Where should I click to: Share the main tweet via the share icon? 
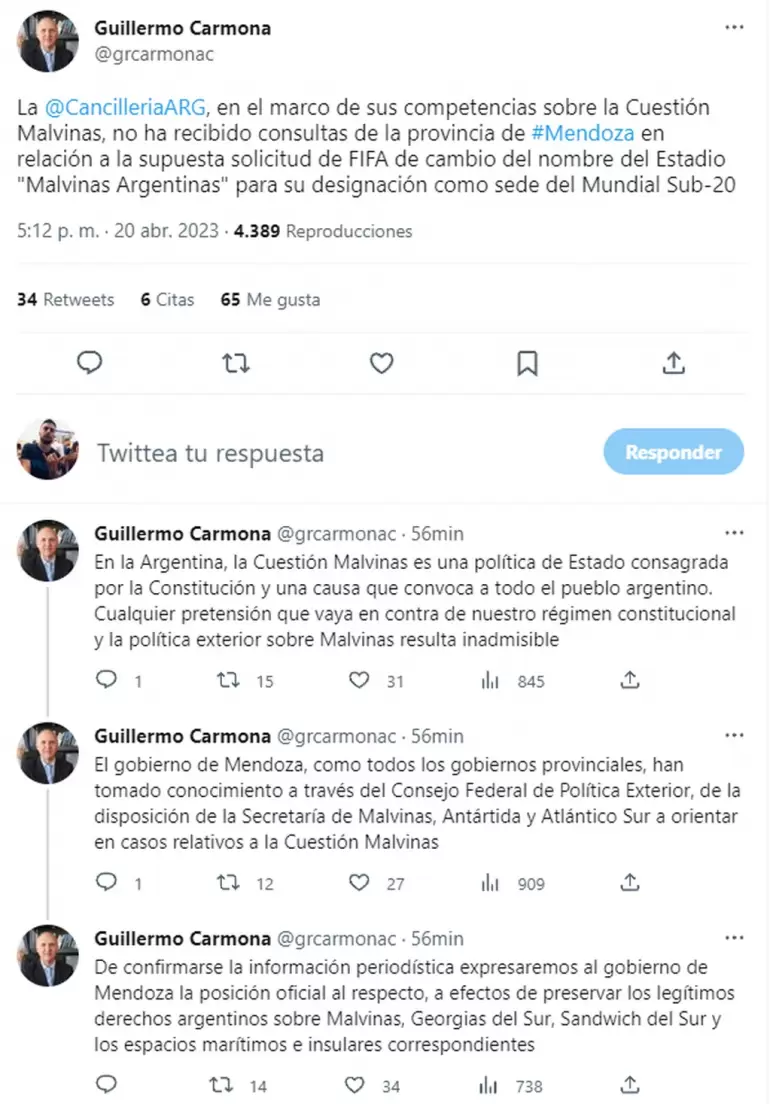[x=673, y=363]
